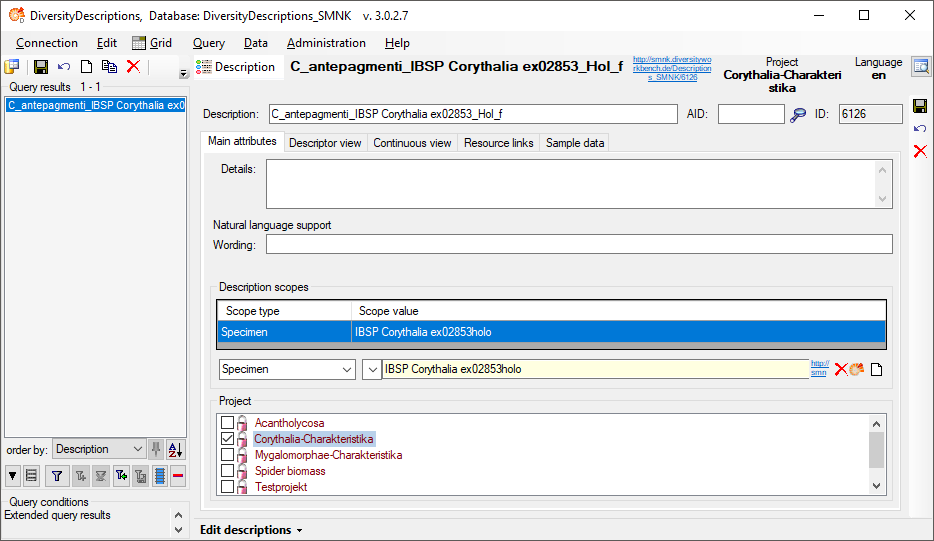Open the order by Description dropdown
Image resolution: width=934 pixels, height=541 pixels.
pos(99,449)
